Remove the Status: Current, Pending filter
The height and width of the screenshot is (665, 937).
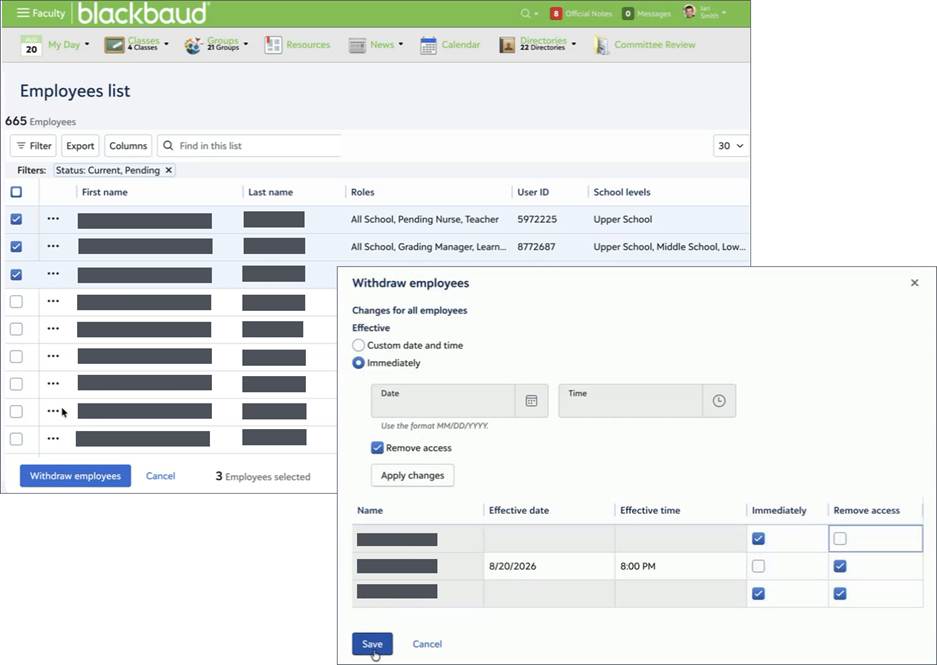pos(169,170)
